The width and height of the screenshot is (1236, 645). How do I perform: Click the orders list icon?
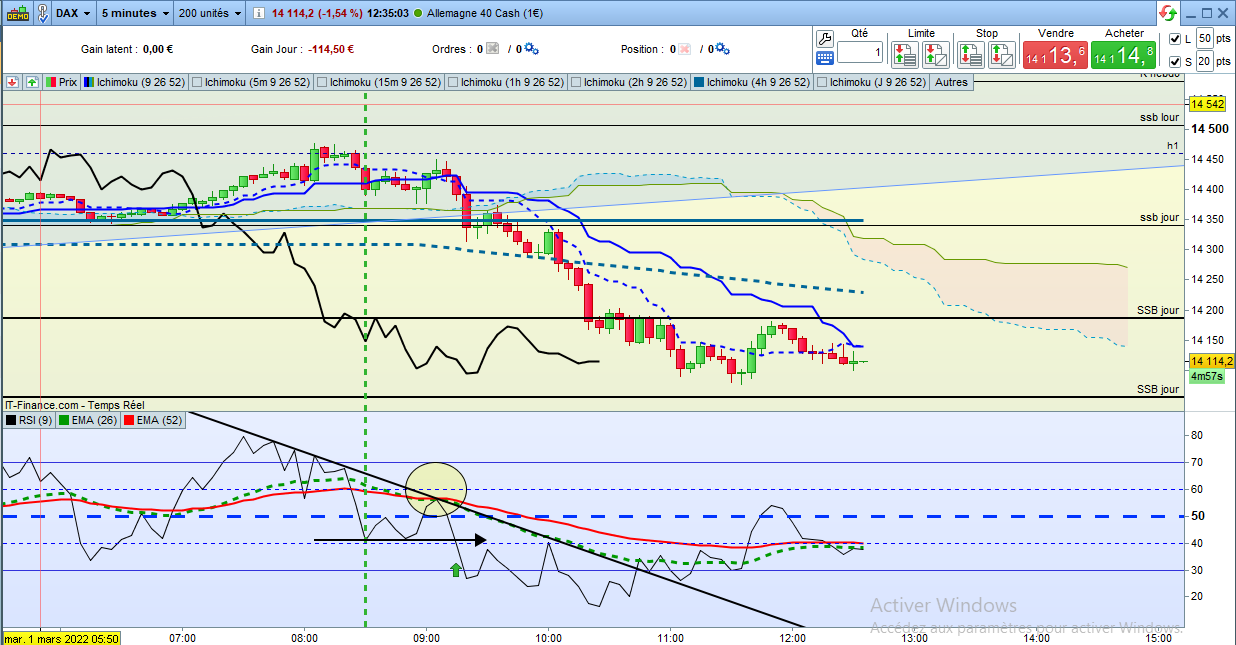tap(492, 49)
